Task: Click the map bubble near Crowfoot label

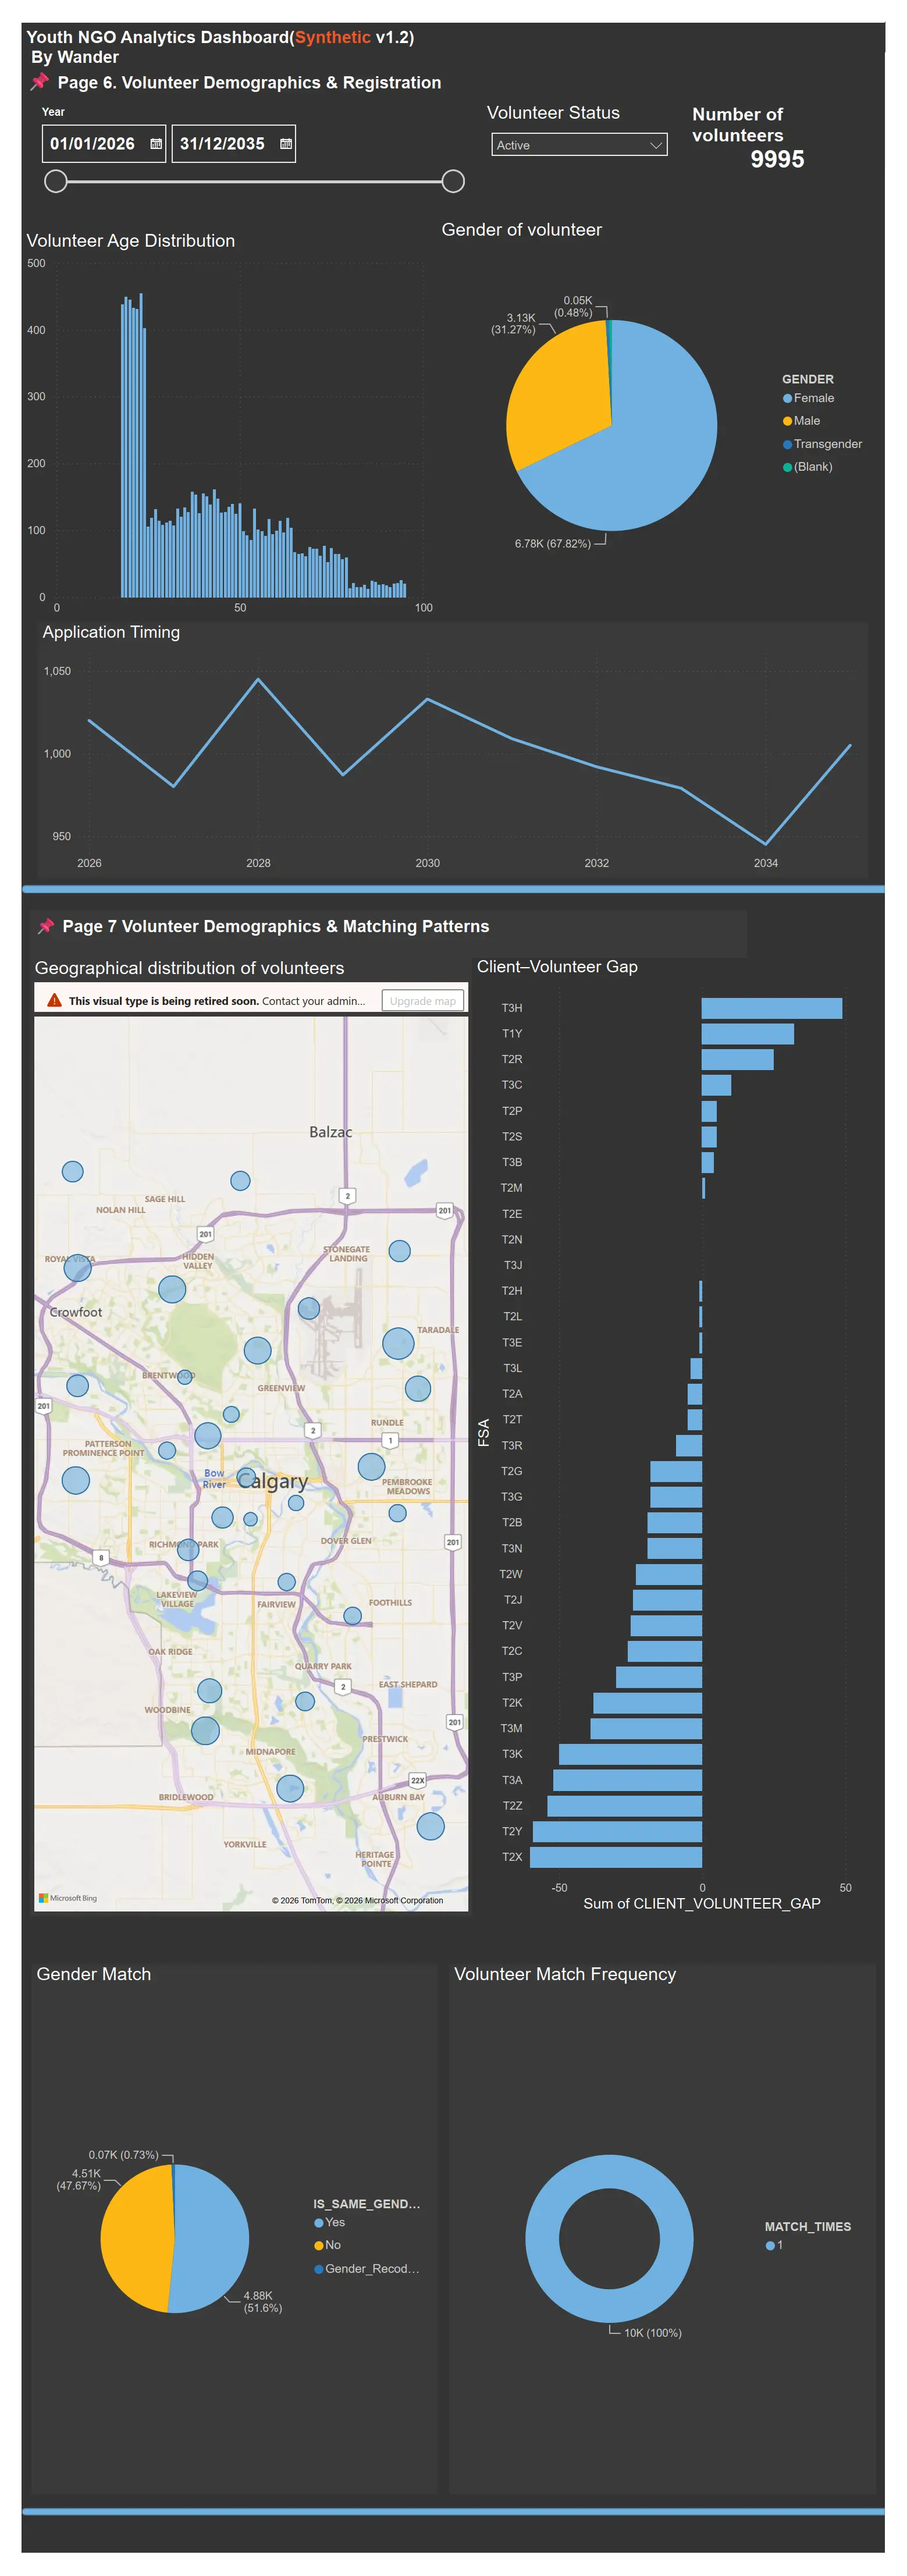Action: [78, 1268]
